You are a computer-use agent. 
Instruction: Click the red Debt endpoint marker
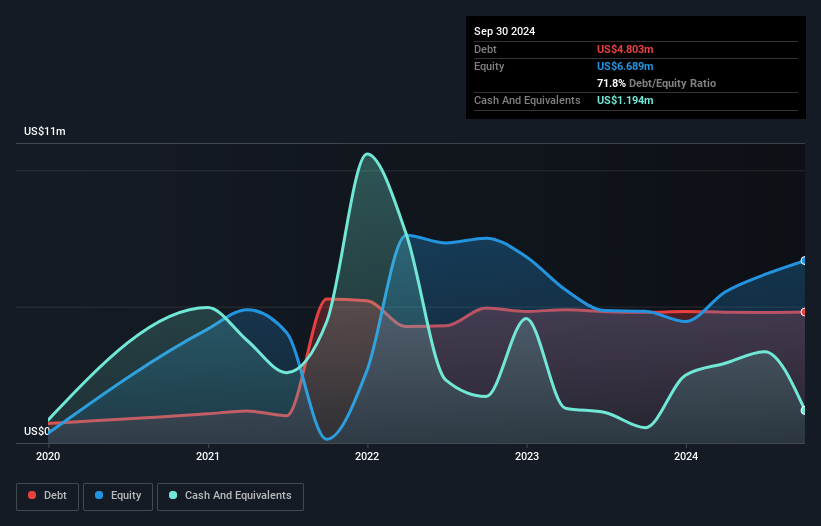804,312
